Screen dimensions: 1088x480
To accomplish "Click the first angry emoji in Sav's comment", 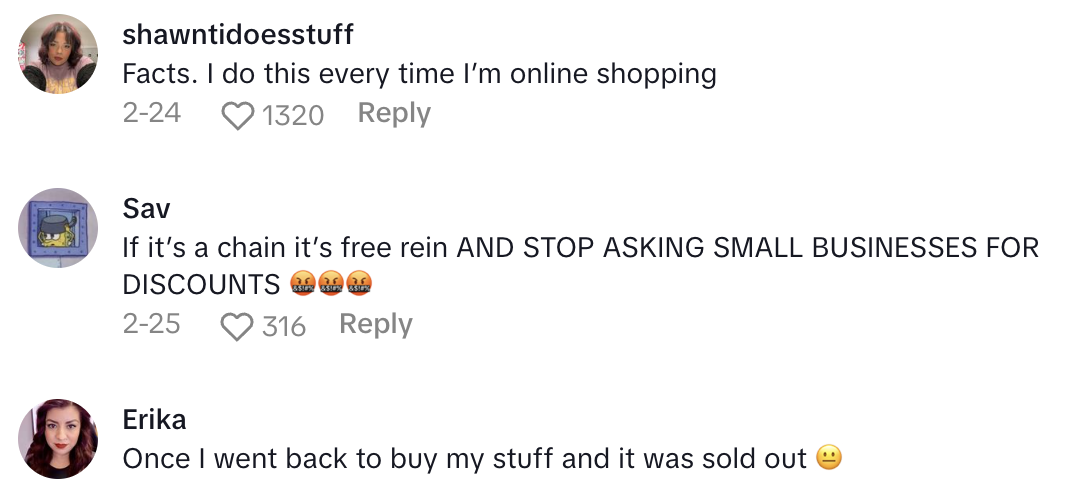I will (303, 286).
